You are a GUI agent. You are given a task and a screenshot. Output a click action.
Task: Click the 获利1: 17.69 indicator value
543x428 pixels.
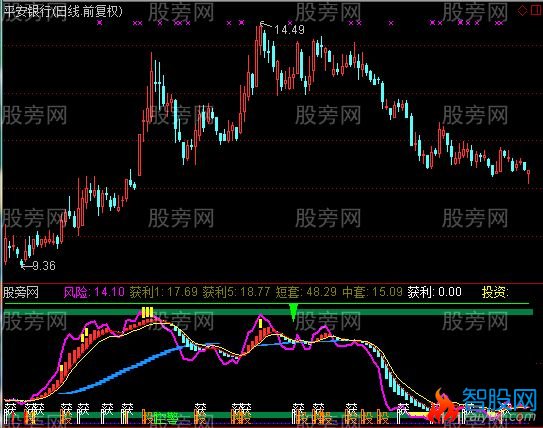click(164, 292)
